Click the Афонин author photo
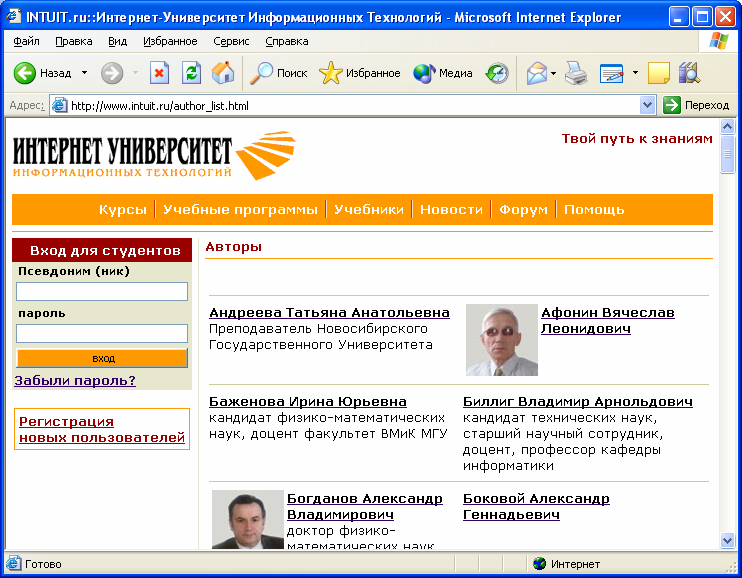This screenshot has width=742, height=578. click(502, 340)
